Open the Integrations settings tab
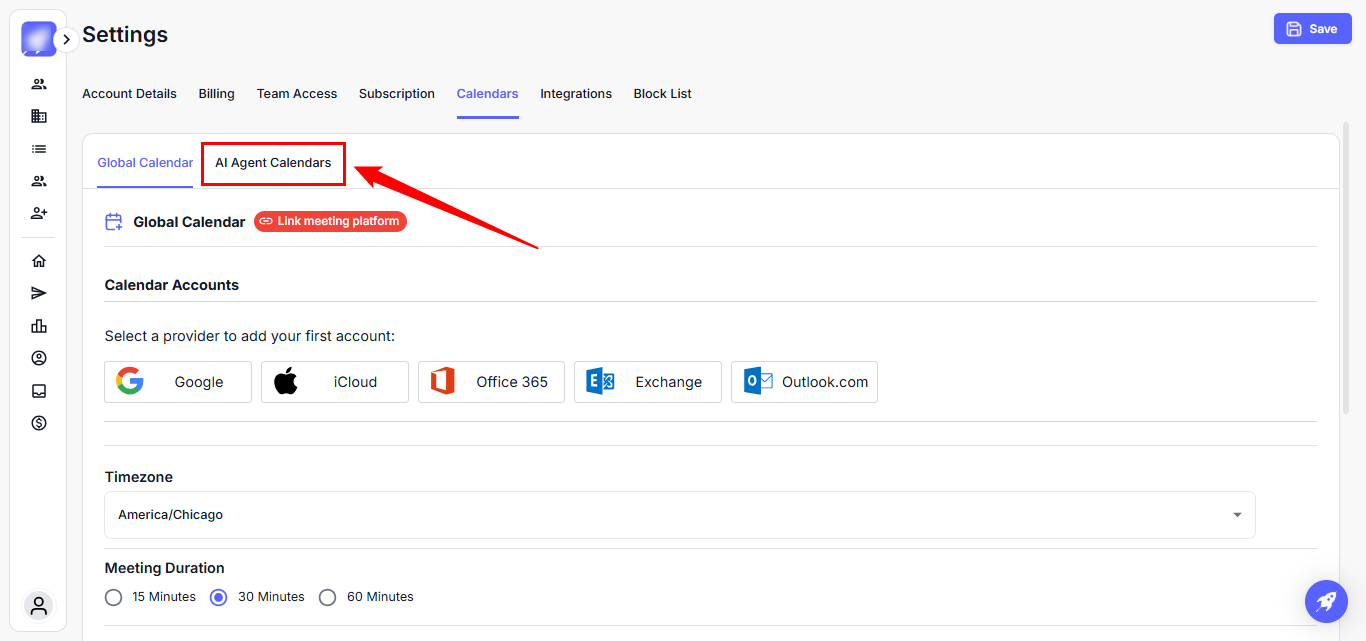This screenshot has height=641, width=1366. point(576,94)
